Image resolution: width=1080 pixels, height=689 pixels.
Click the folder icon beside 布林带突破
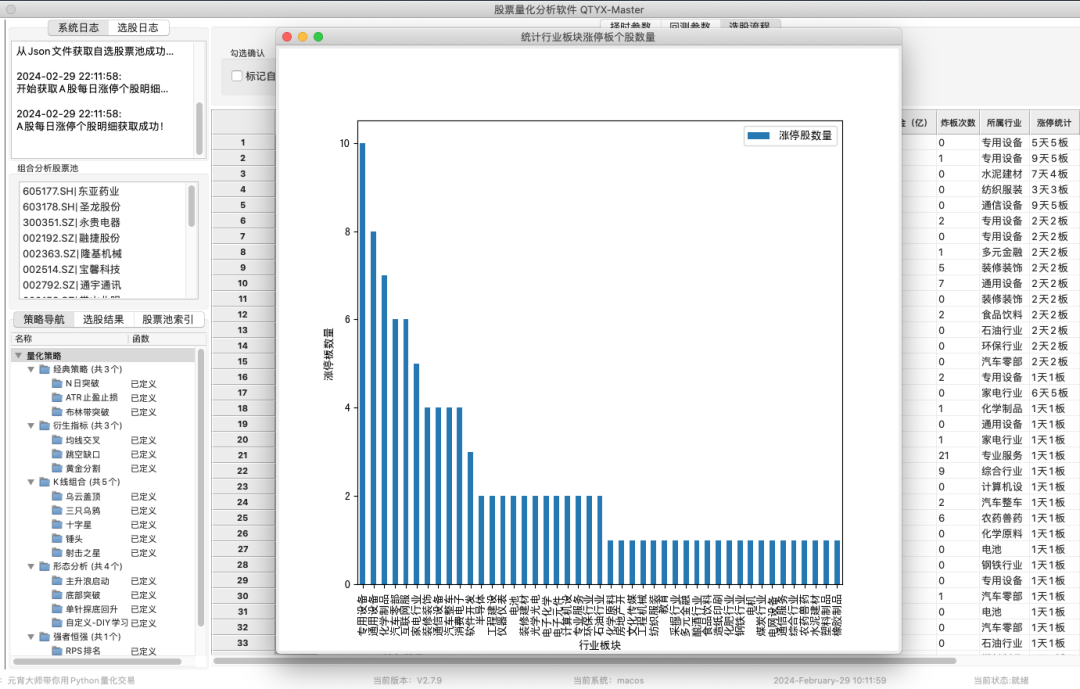point(57,411)
